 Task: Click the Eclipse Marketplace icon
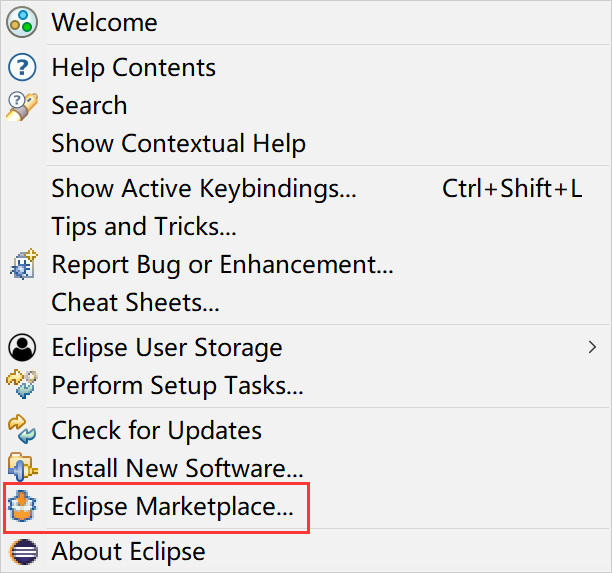coord(22,506)
